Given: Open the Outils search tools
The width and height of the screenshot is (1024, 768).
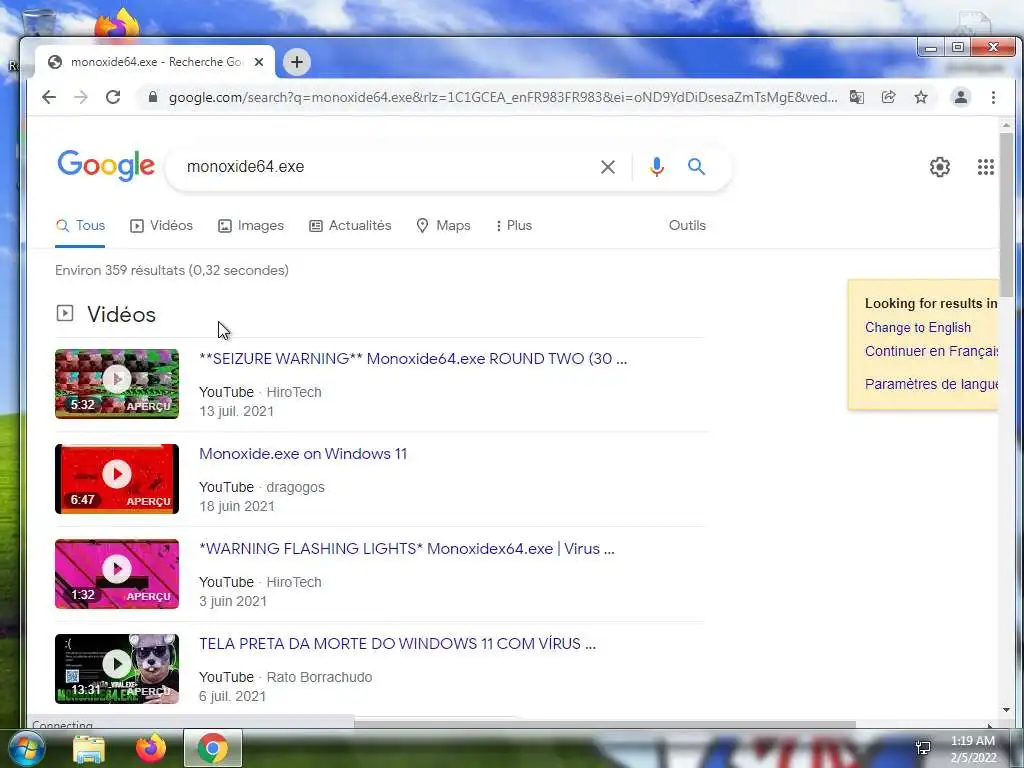Looking at the screenshot, I should click(x=687, y=226).
